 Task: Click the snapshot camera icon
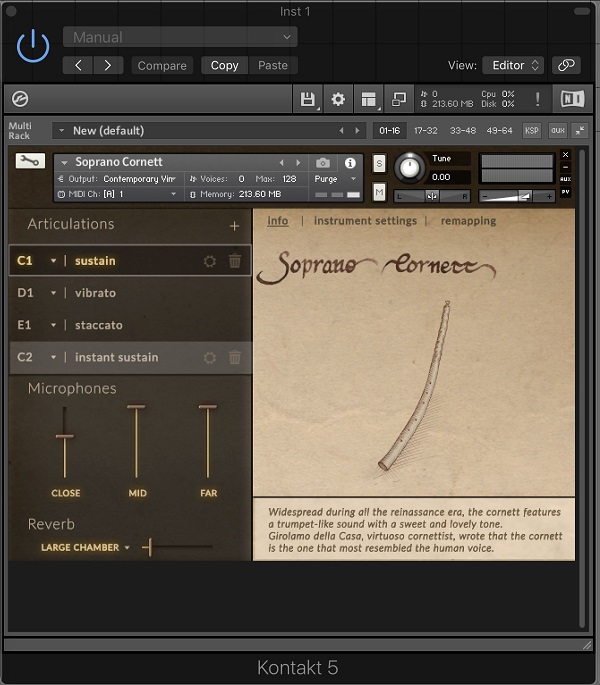click(323, 163)
